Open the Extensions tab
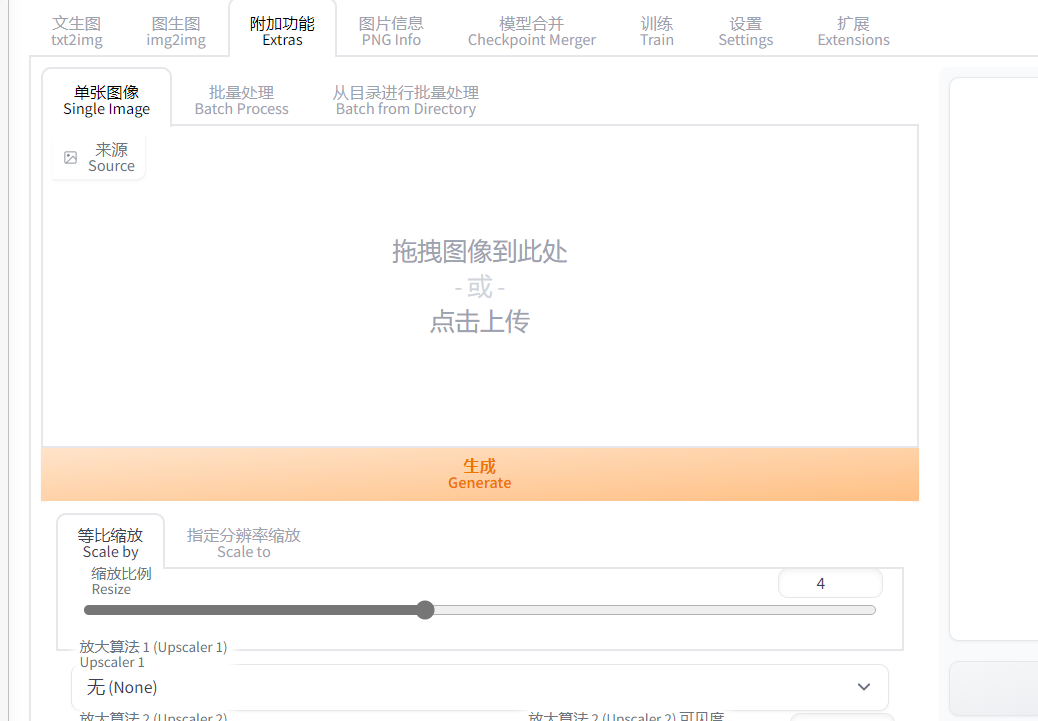The image size is (1038, 721). click(853, 32)
